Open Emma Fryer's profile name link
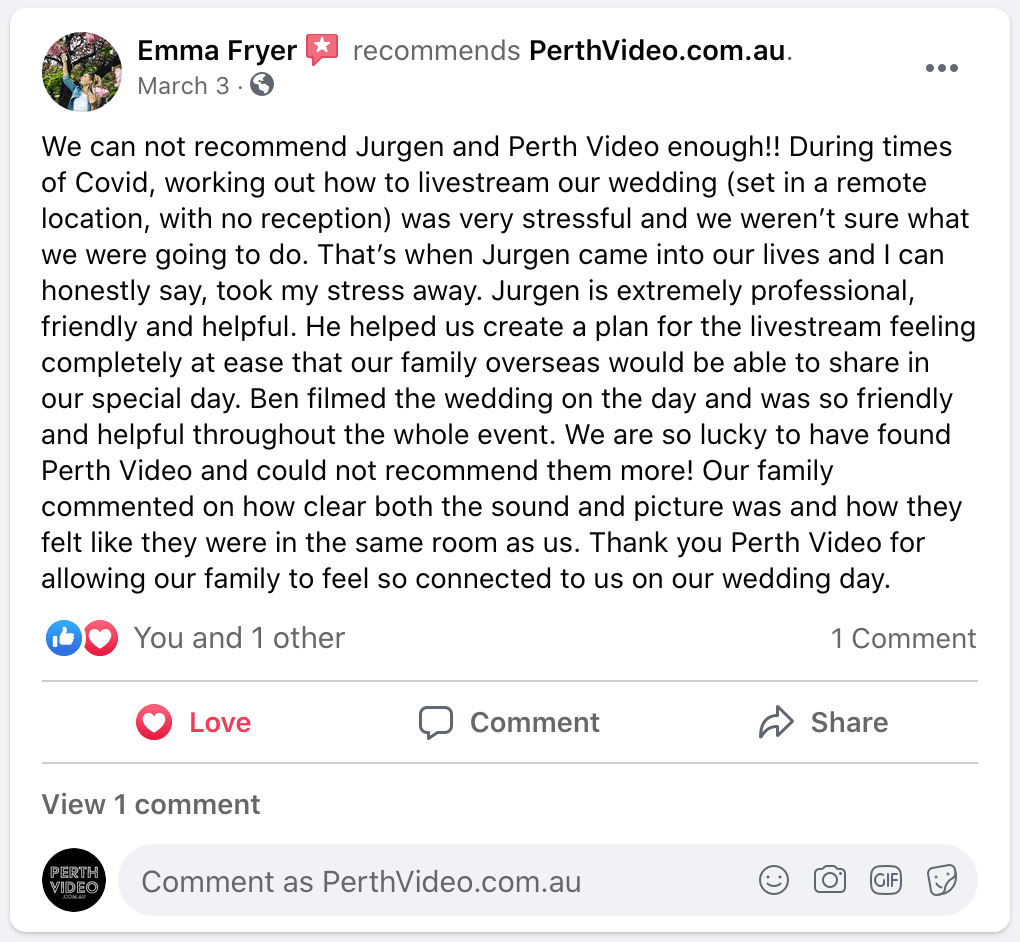Image resolution: width=1020 pixels, height=942 pixels. 217,50
